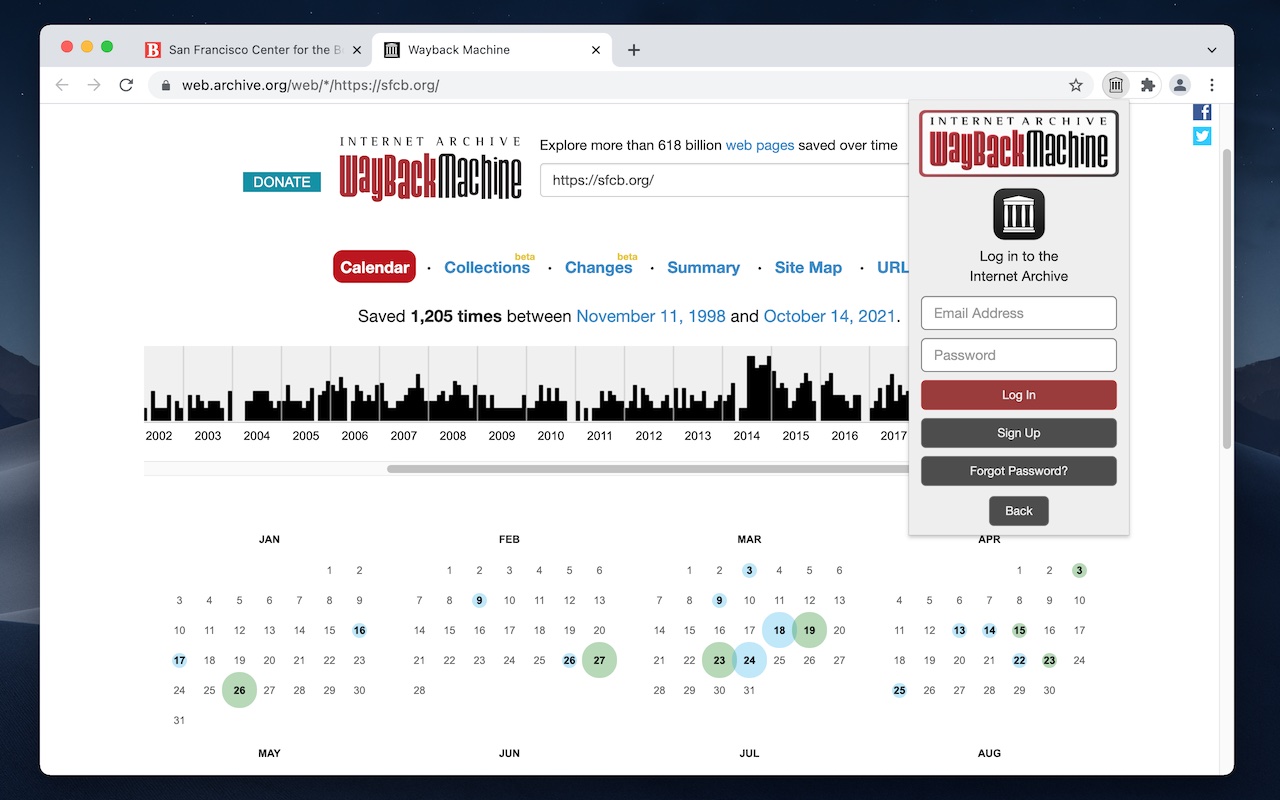Click the back navigation arrow
The width and height of the screenshot is (1280, 800).
coord(61,85)
